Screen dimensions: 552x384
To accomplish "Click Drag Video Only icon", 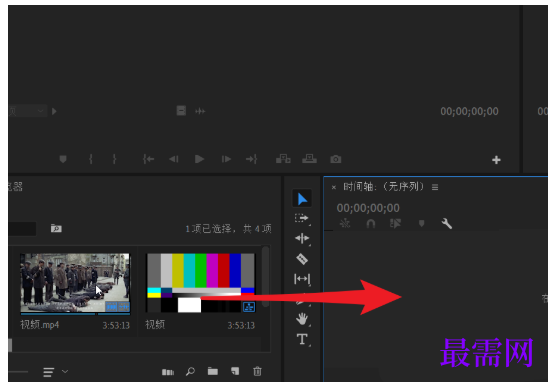I will pos(181,111).
